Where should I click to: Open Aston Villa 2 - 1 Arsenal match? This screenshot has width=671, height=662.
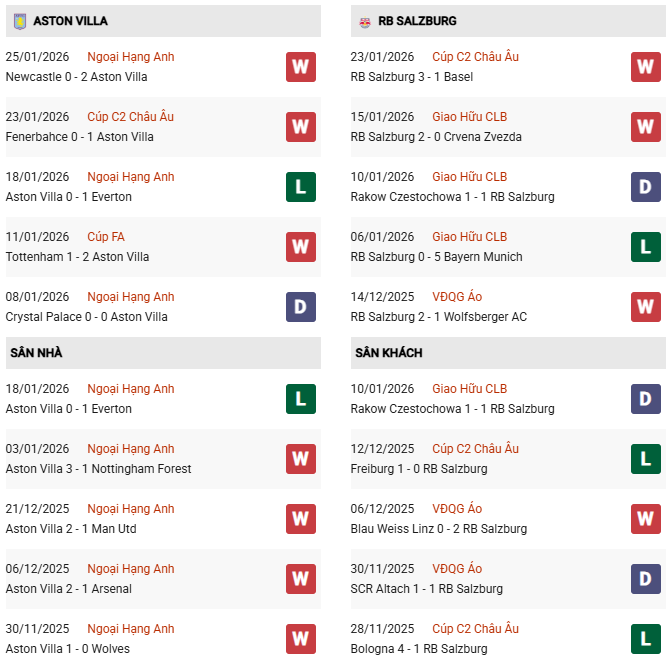coord(68,589)
